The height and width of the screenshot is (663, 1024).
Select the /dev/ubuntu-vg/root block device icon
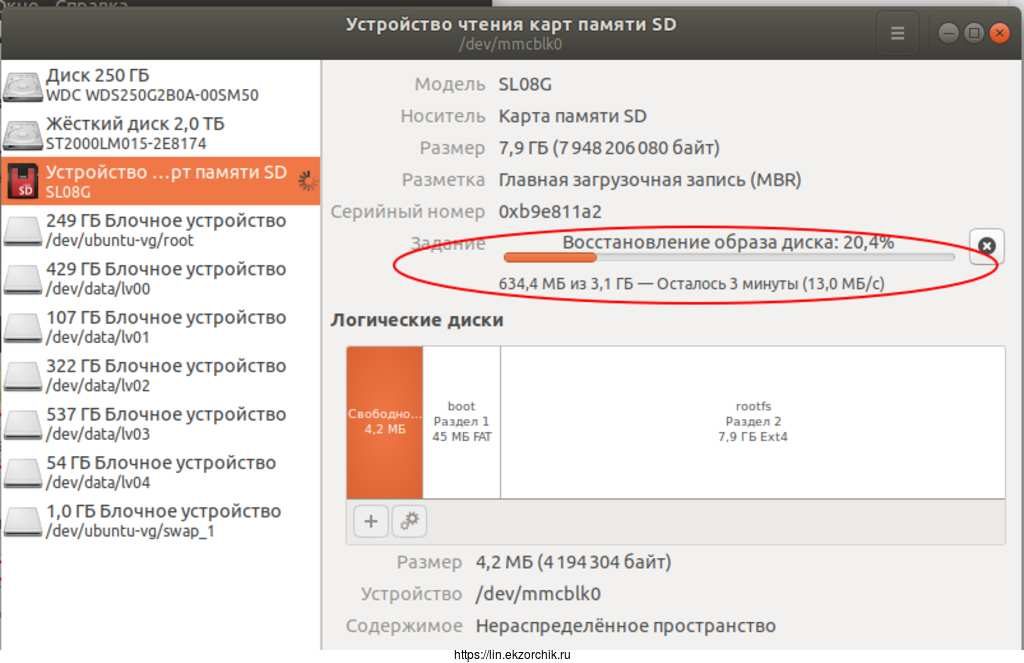pos(22,231)
